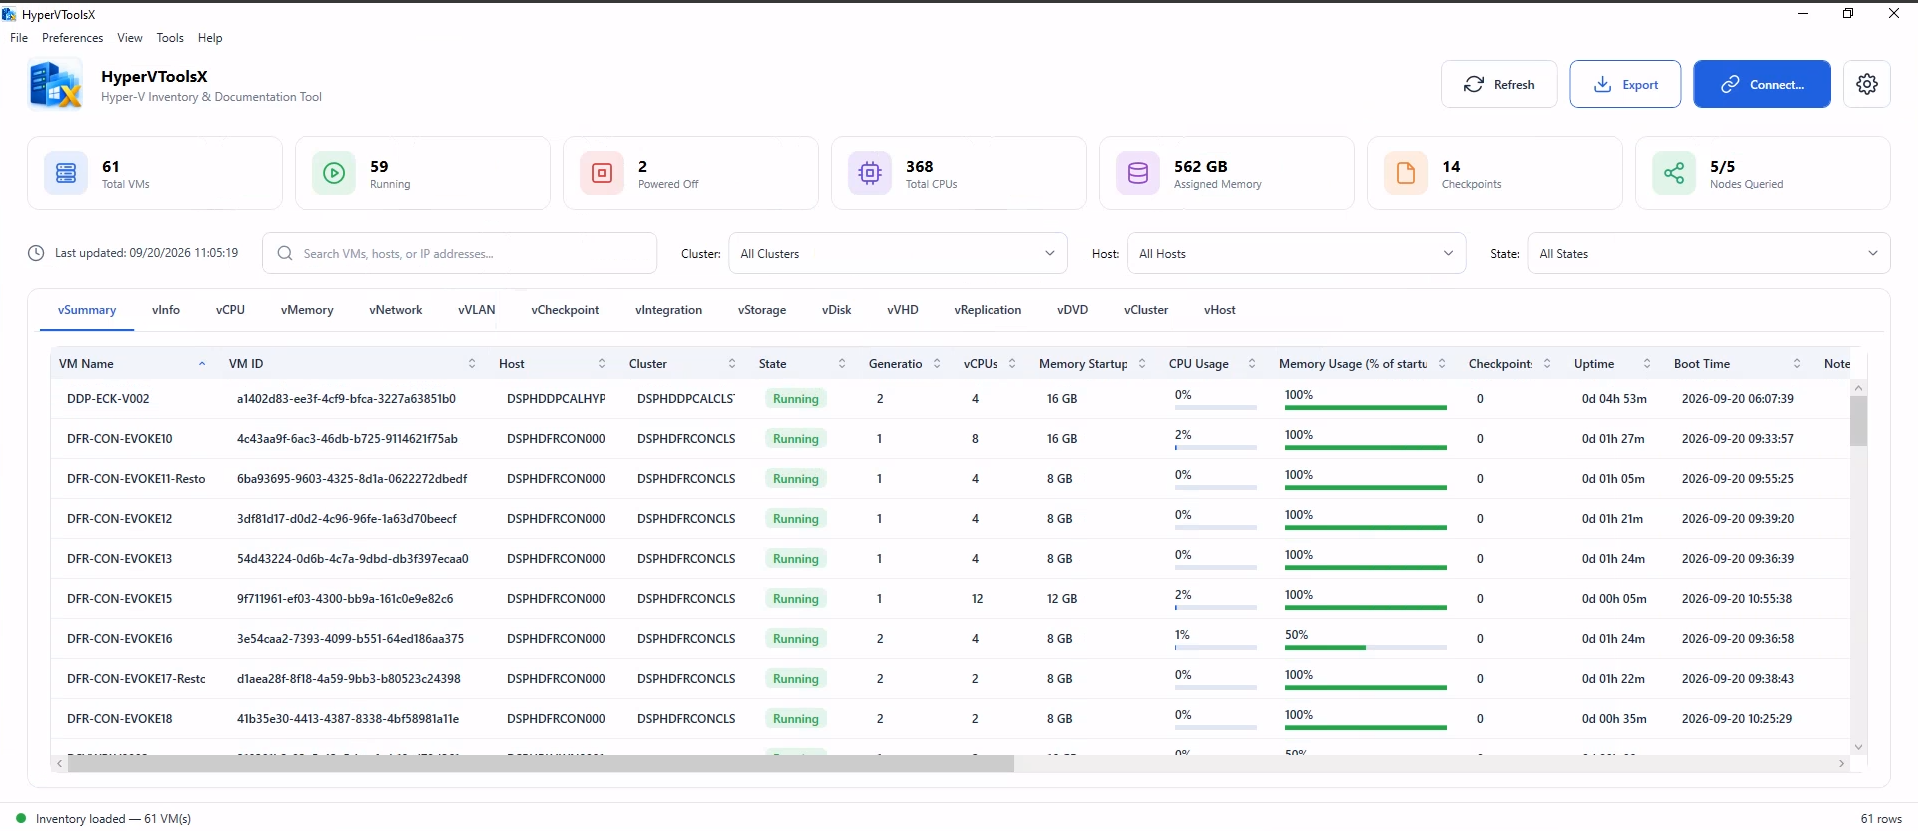The image size is (1918, 831).
Task: Sort the VM Name column using its arrow
Action: click(x=202, y=364)
